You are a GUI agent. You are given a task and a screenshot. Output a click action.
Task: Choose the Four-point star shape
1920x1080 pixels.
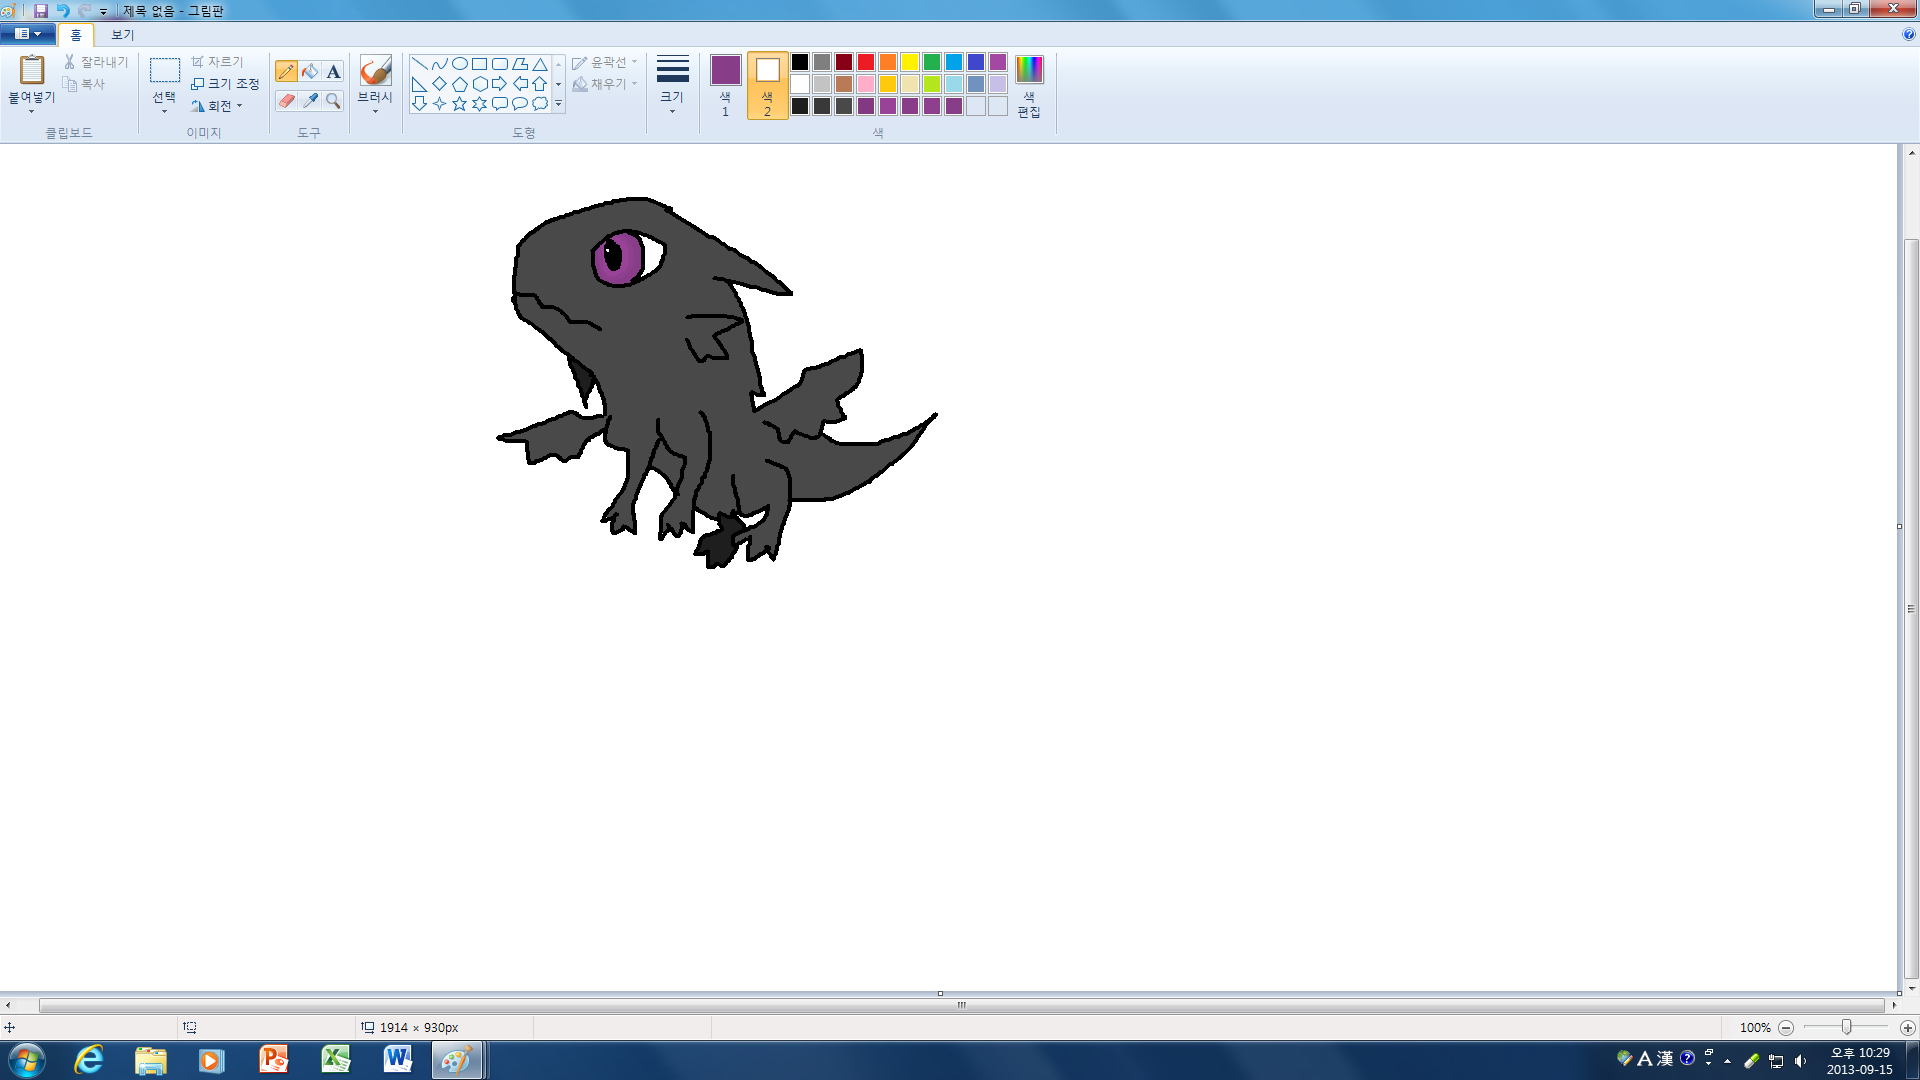point(440,103)
